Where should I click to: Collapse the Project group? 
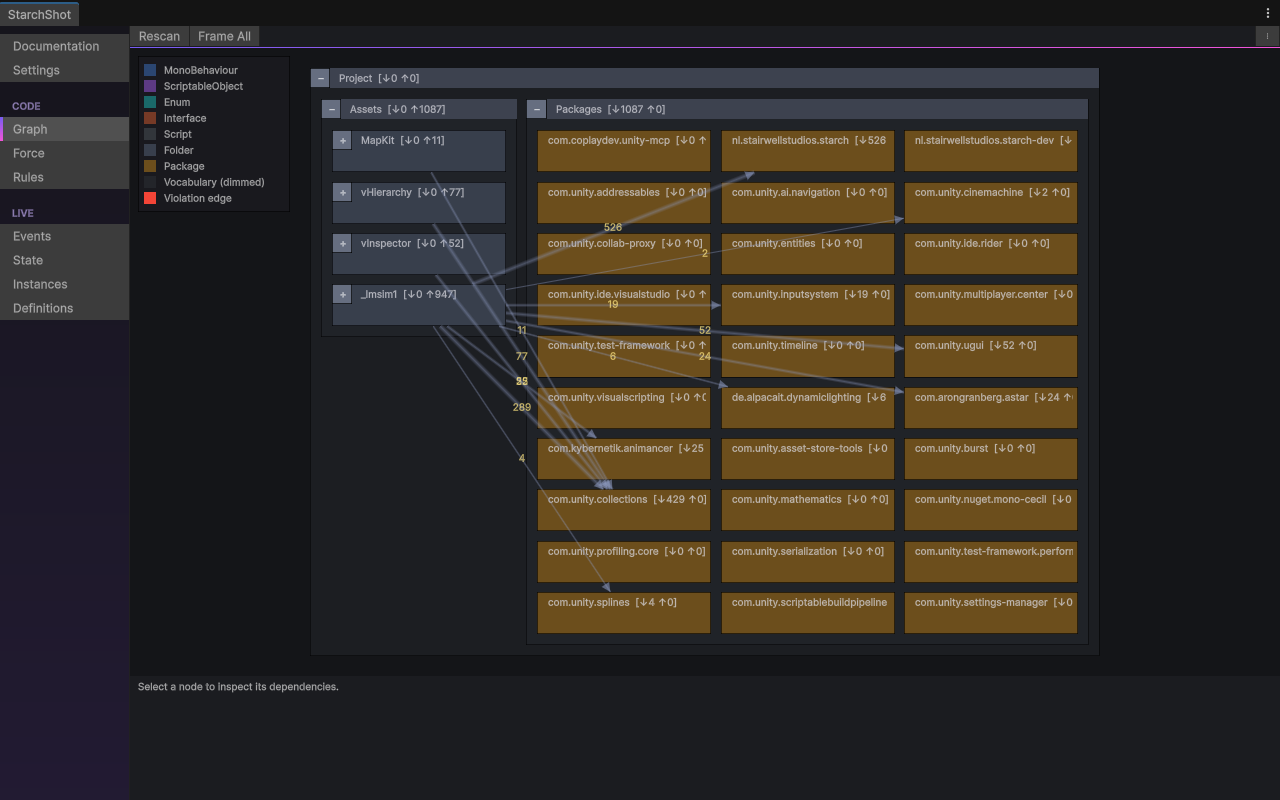point(320,78)
